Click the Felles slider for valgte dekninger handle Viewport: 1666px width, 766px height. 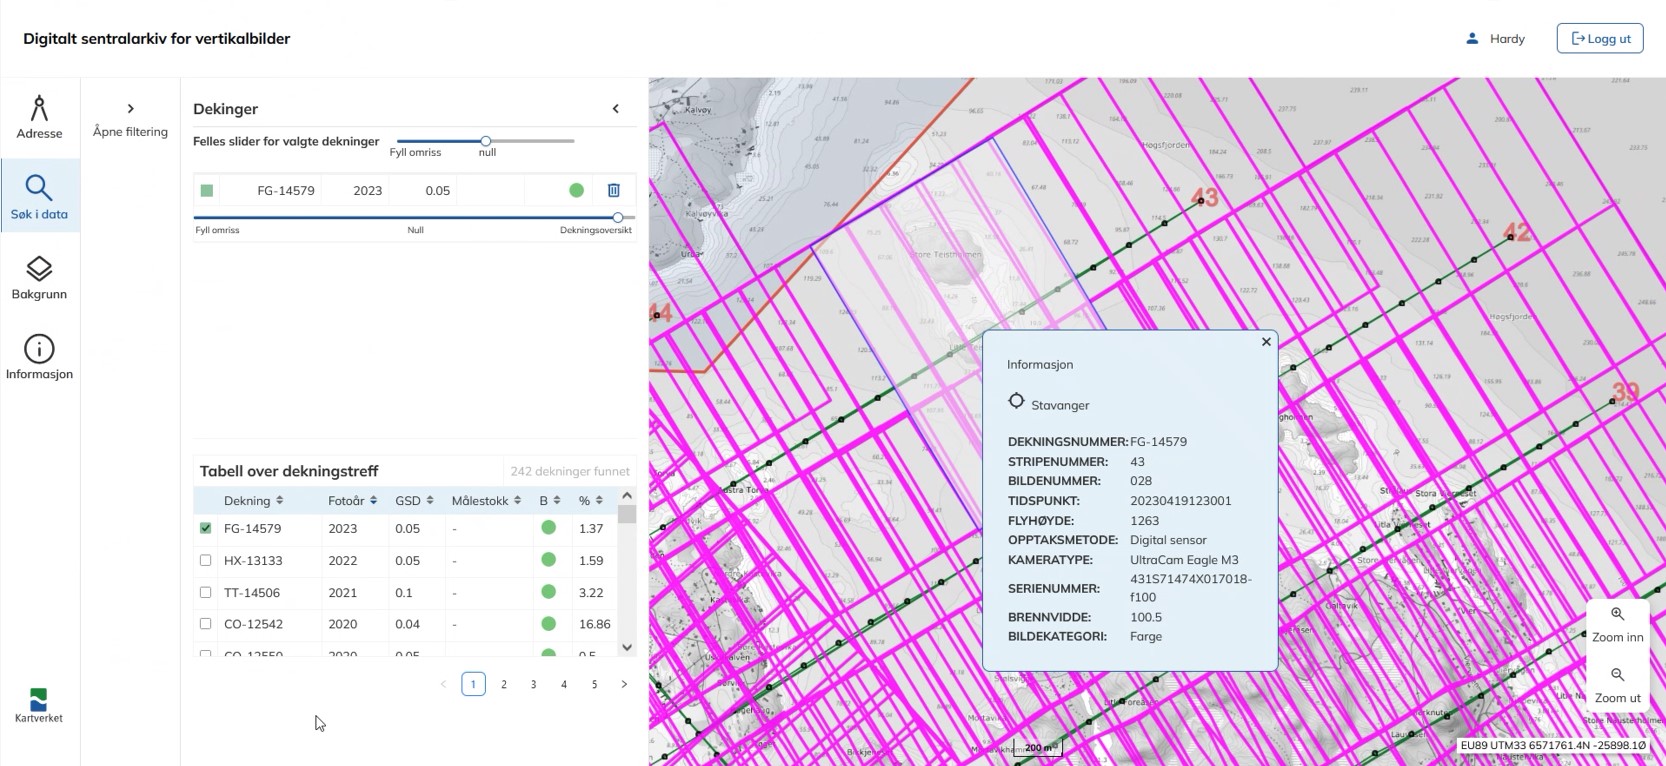click(x=486, y=141)
